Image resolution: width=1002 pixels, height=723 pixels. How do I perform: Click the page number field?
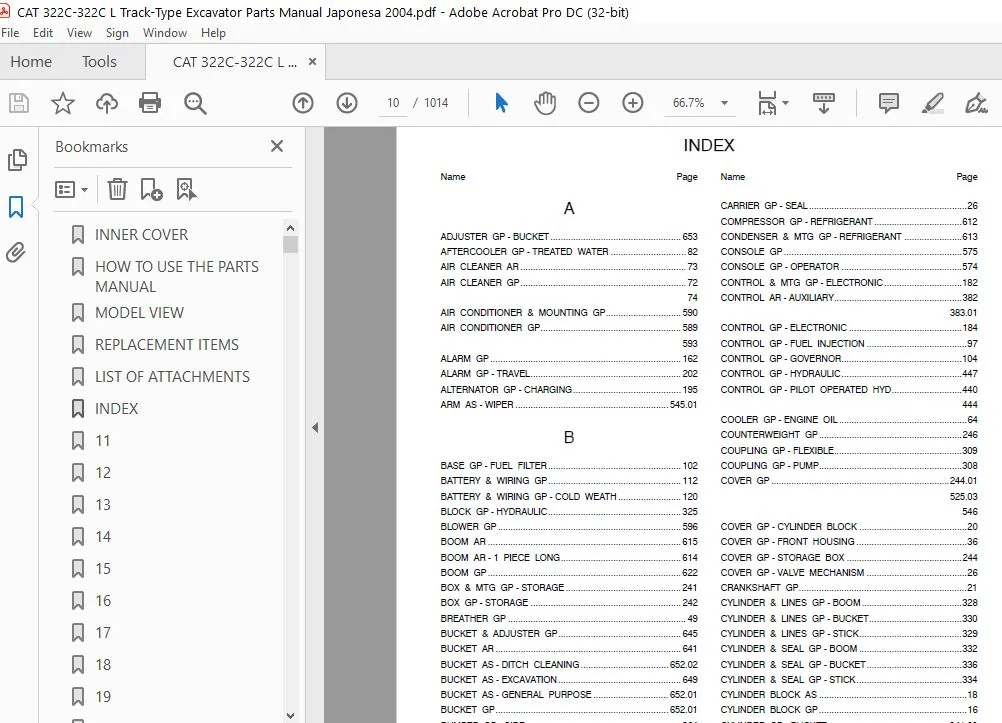(x=393, y=103)
